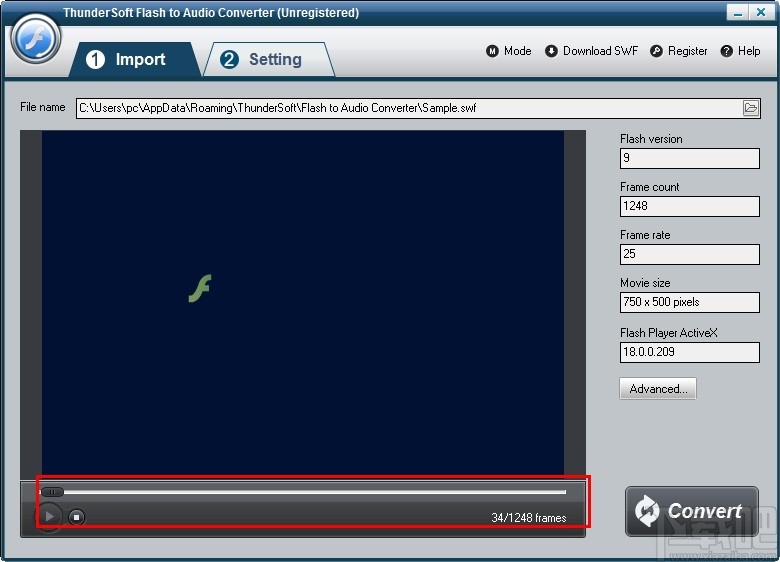The height and width of the screenshot is (562, 780).
Task: Open the Mode menu
Action: pyautogui.click(x=508, y=51)
